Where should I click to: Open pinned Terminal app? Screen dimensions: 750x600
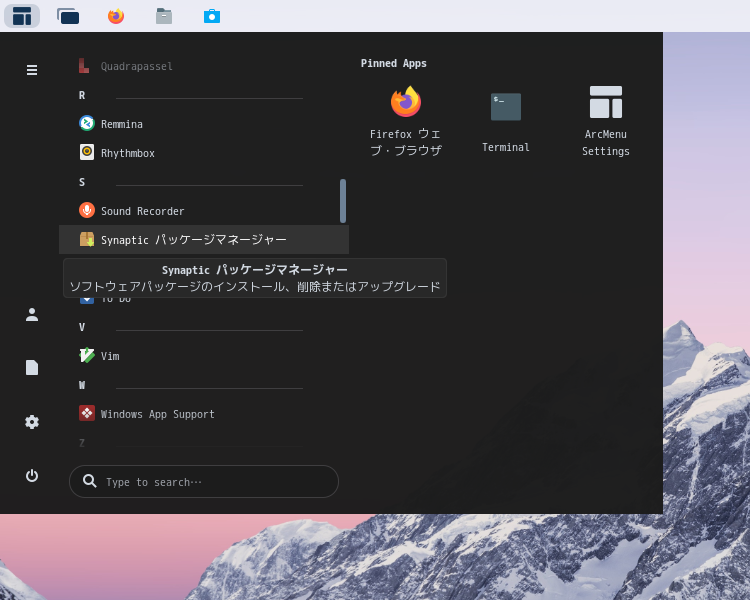pos(506,121)
